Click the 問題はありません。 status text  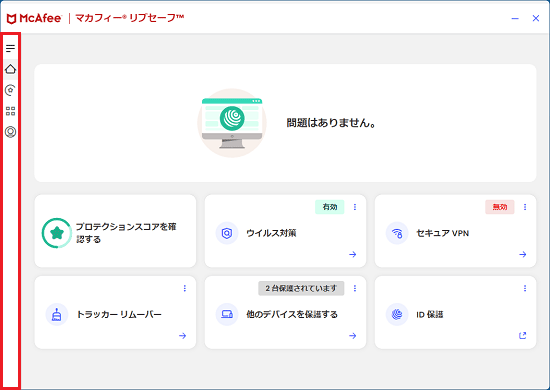coord(331,123)
